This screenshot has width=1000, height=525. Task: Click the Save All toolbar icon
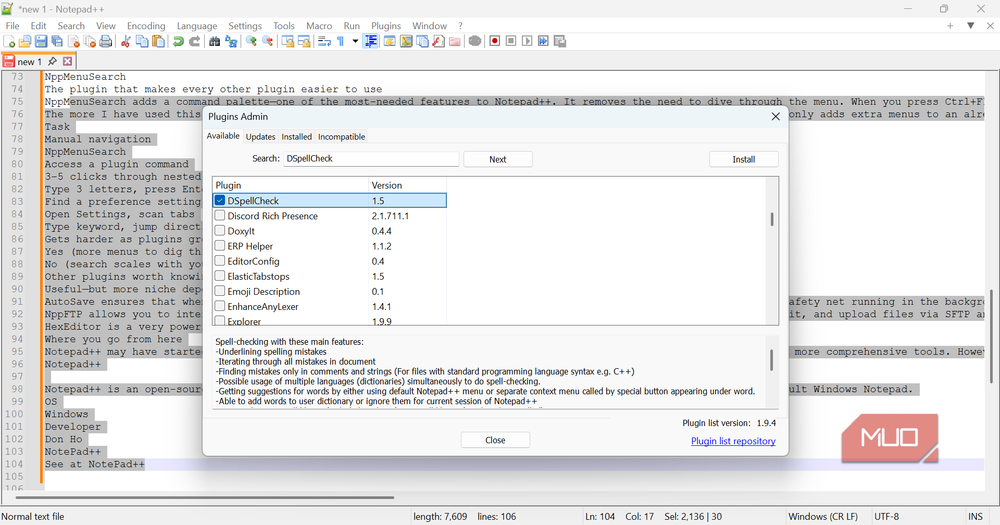pyautogui.click(x=57, y=41)
